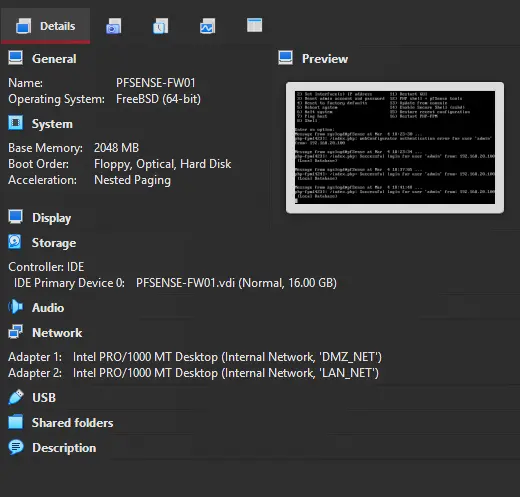This screenshot has height=497, width=520.
Task: Click the Controller: IDE row
Action: [46, 267]
